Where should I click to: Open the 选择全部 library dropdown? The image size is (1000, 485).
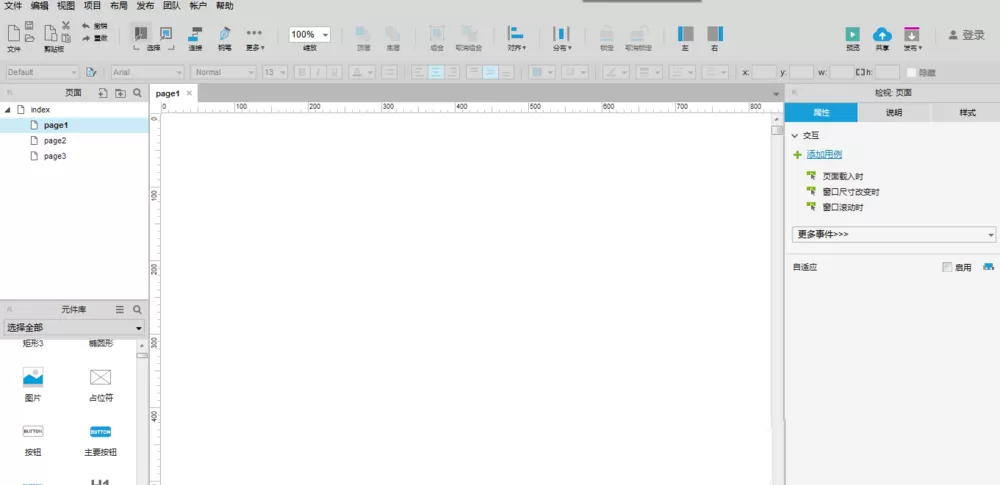pos(74,328)
